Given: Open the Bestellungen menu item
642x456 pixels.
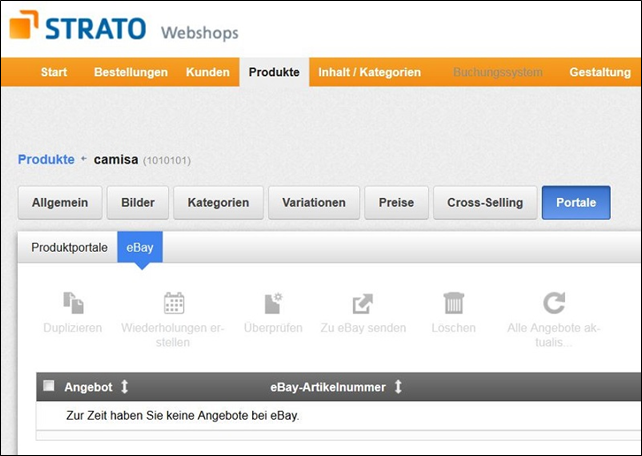Looking at the screenshot, I should coord(131,72).
